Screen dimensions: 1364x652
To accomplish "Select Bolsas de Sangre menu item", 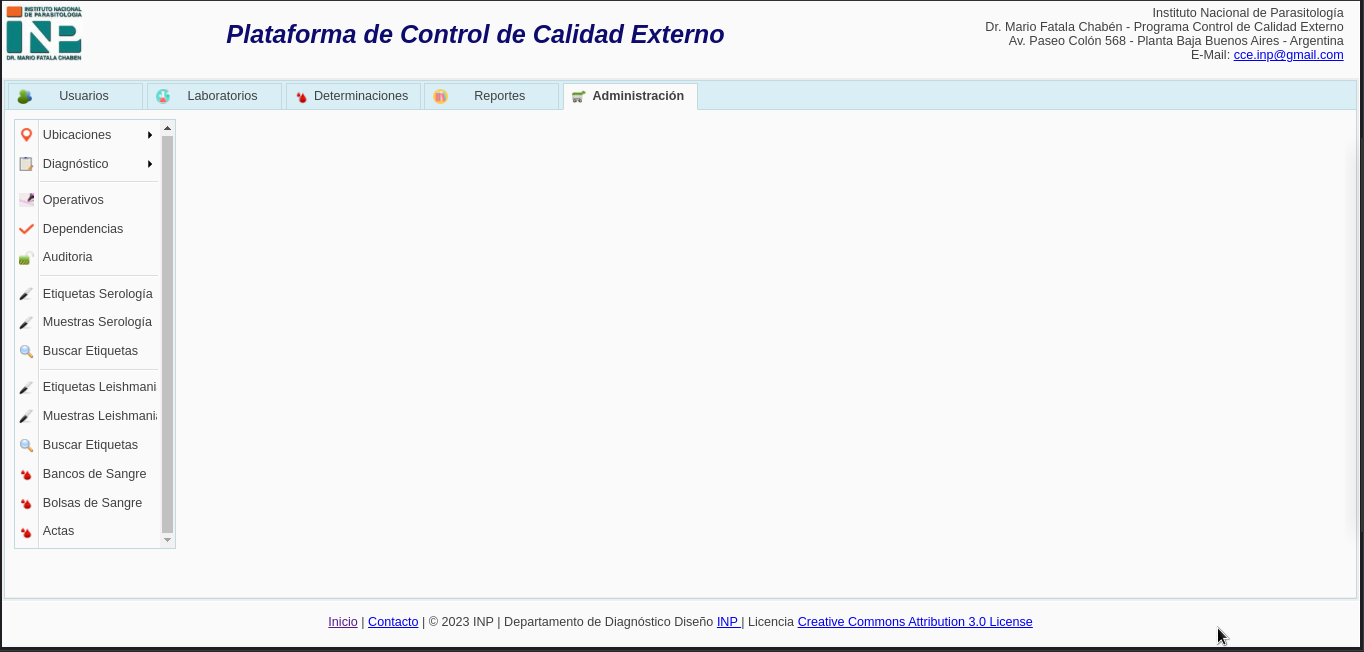I will click(x=92, y=503).
